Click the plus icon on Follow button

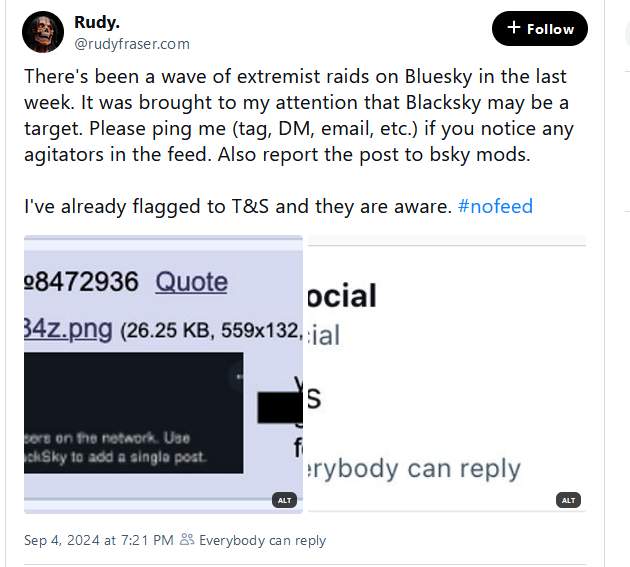coord(513,28)
